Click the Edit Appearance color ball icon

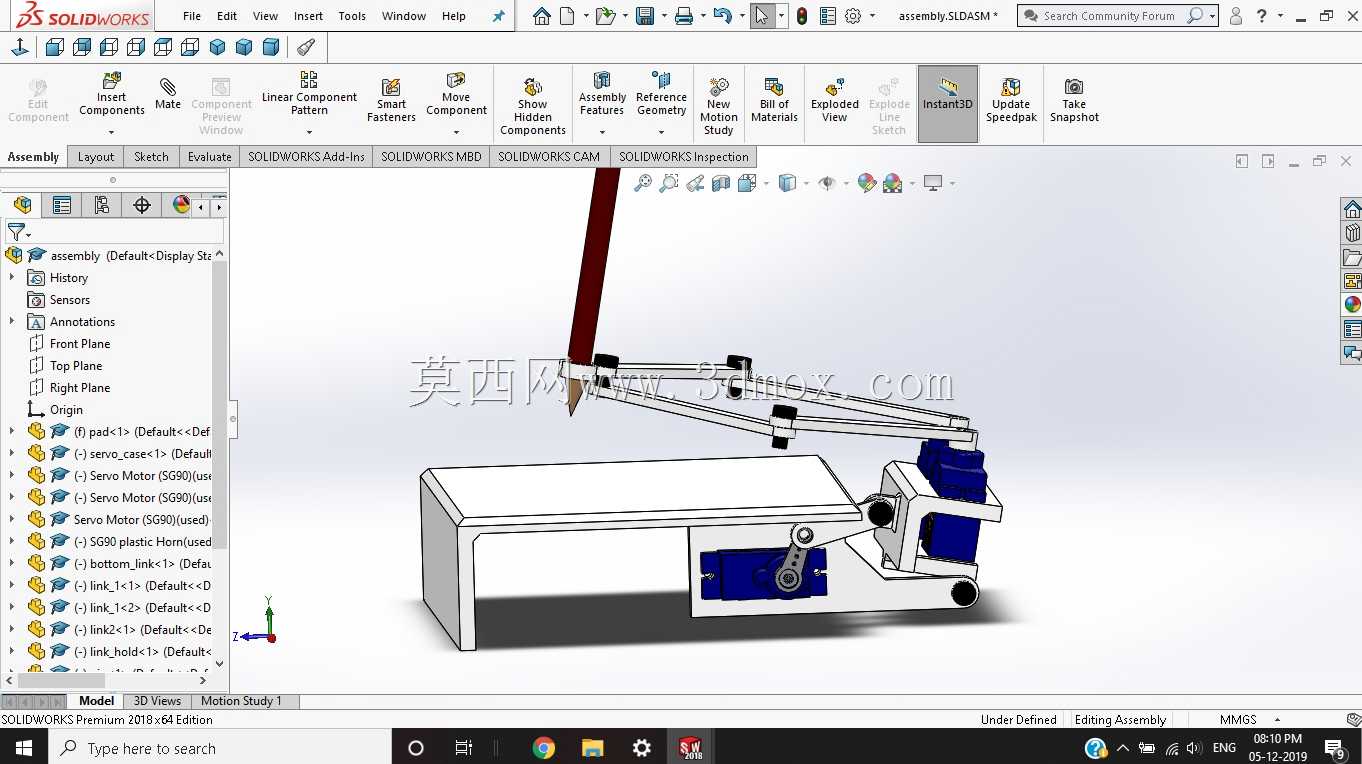point(867,183)
